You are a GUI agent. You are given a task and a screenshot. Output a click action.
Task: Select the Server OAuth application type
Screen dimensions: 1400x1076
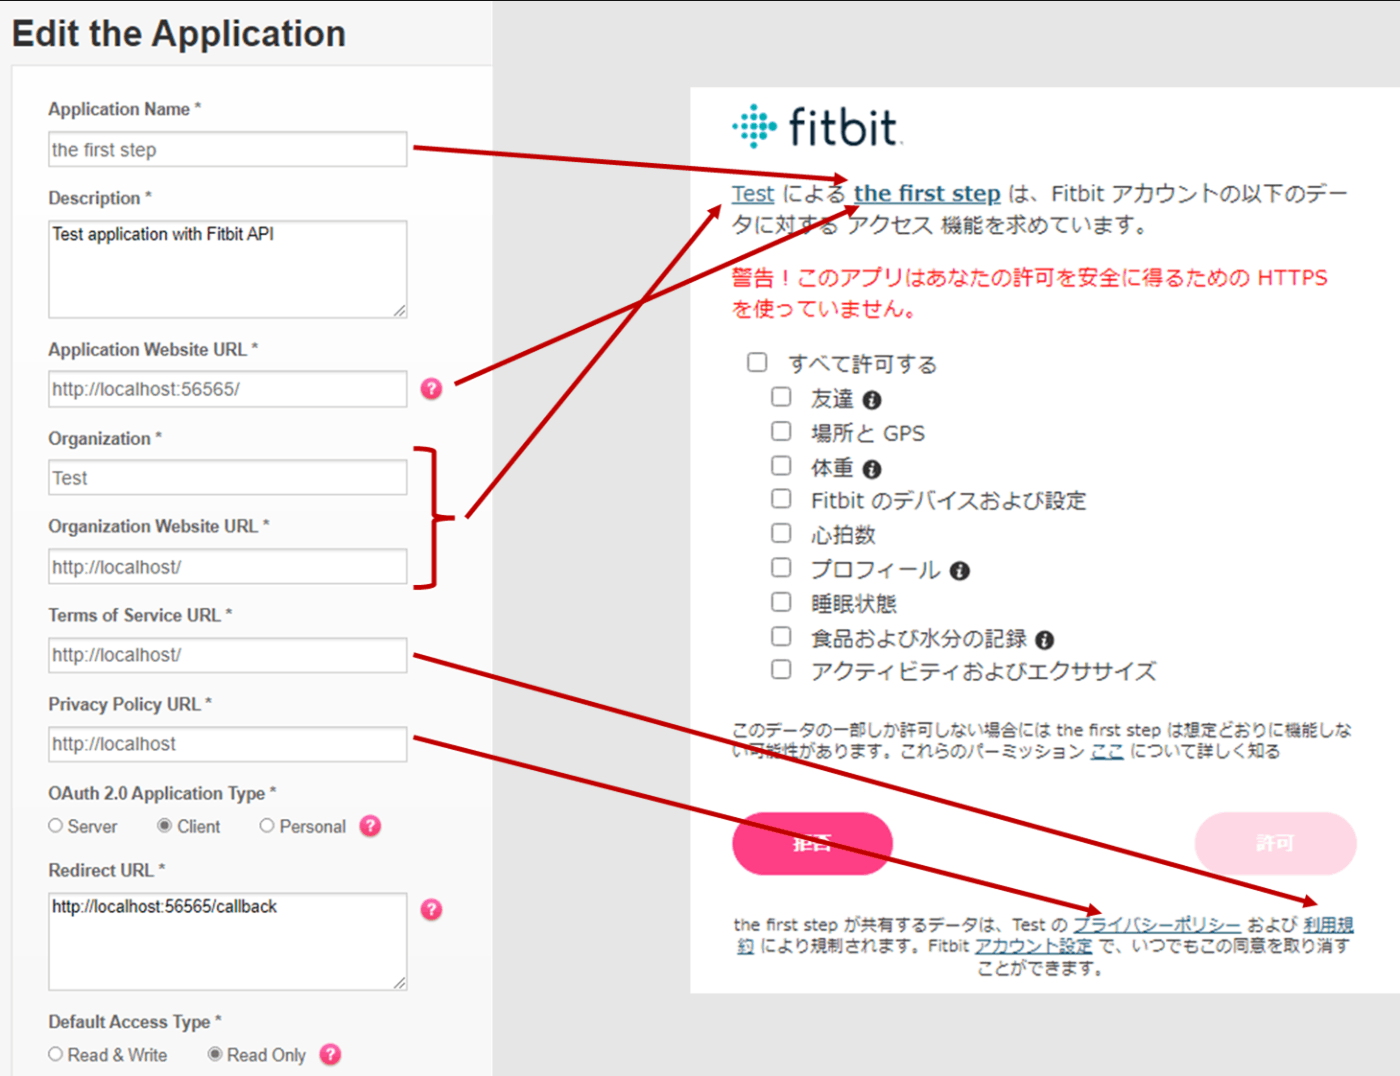point(56,826)
